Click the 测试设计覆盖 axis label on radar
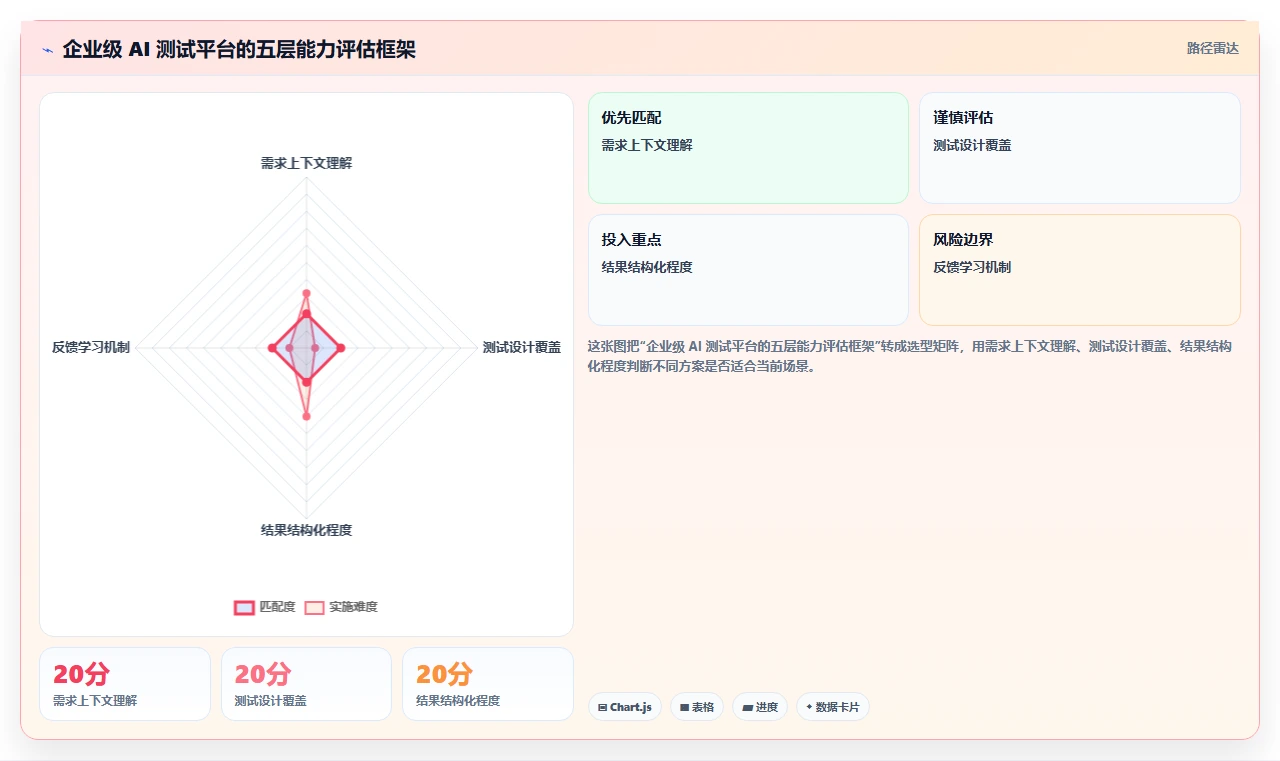Image resolution: width=1280 pixels, height=761 pixels. 521,347
